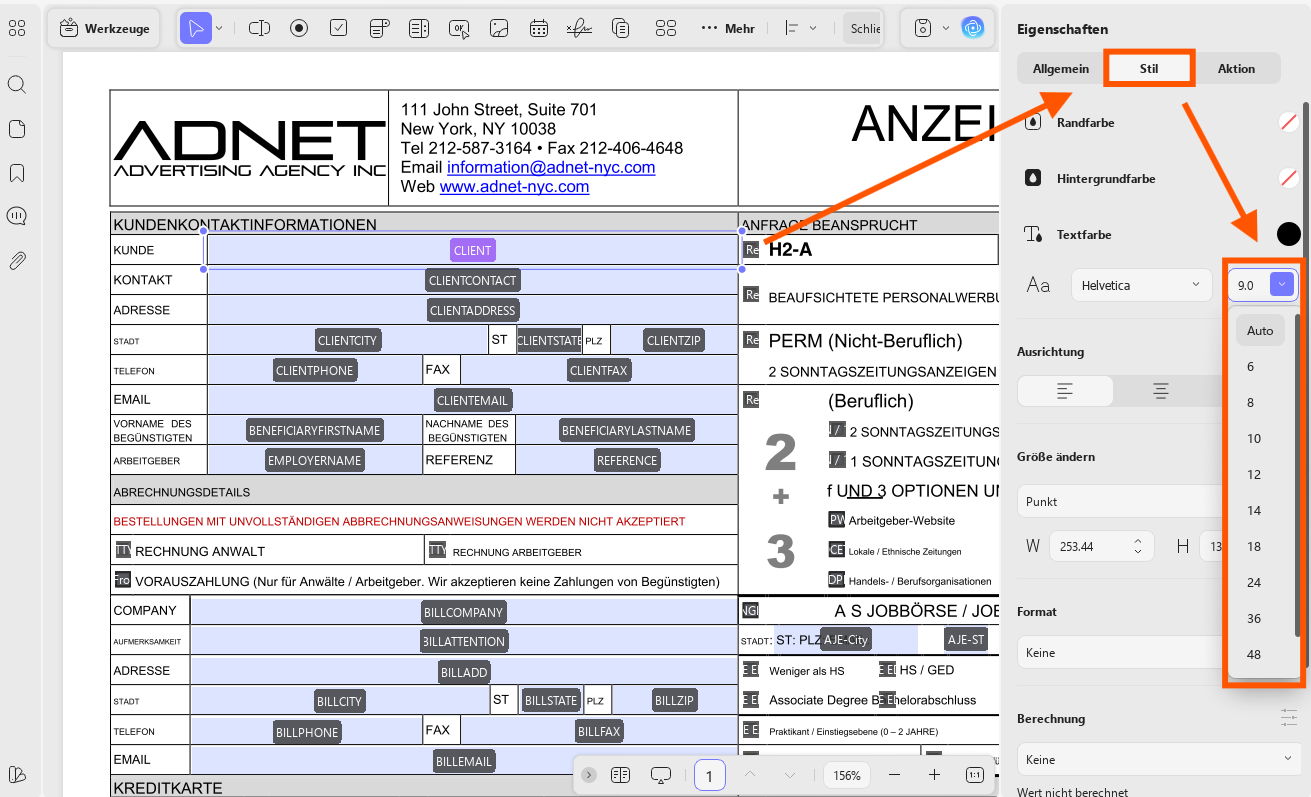Pick font size 12 from list

[1254, 474]
